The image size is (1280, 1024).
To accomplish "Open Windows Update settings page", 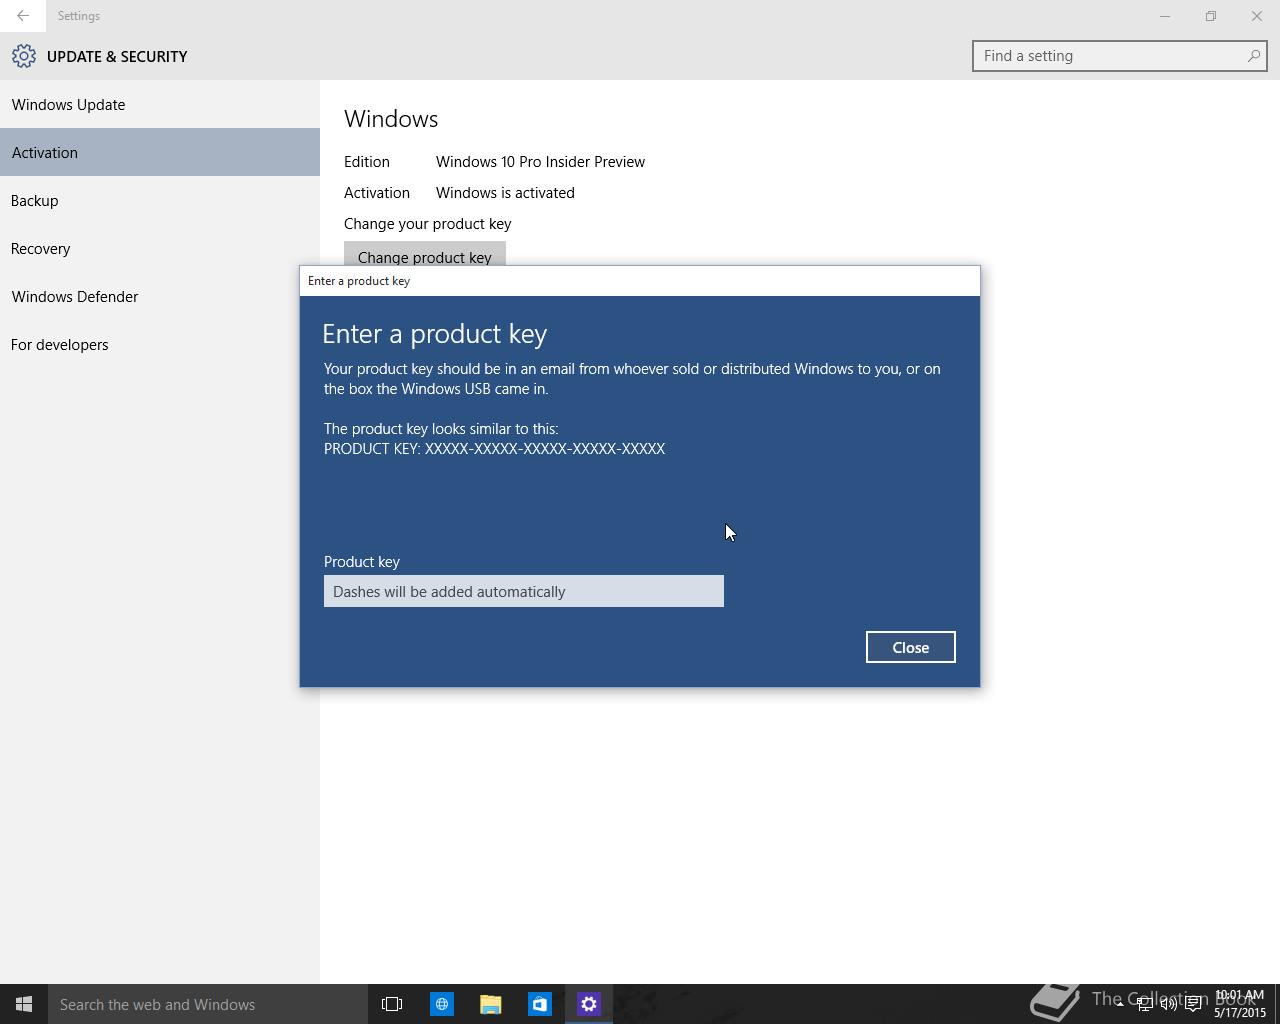I will pyautogui.click(x=160, y=104).
